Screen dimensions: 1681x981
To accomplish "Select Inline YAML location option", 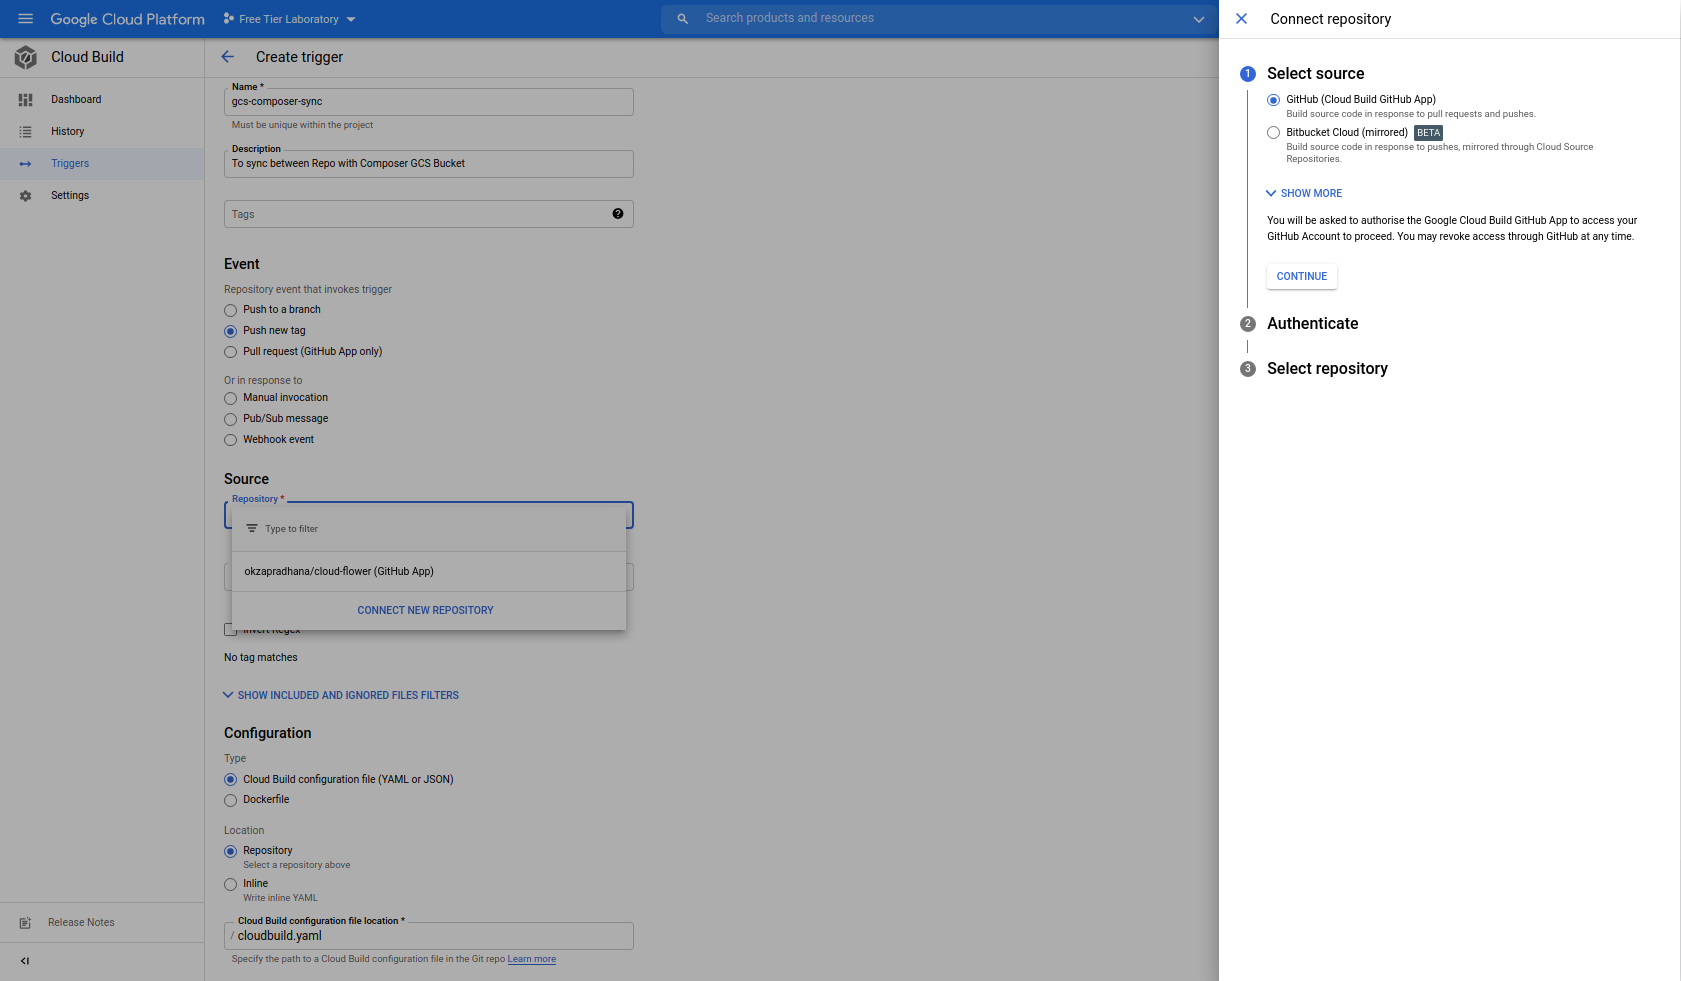I will (x=231, y=885).
